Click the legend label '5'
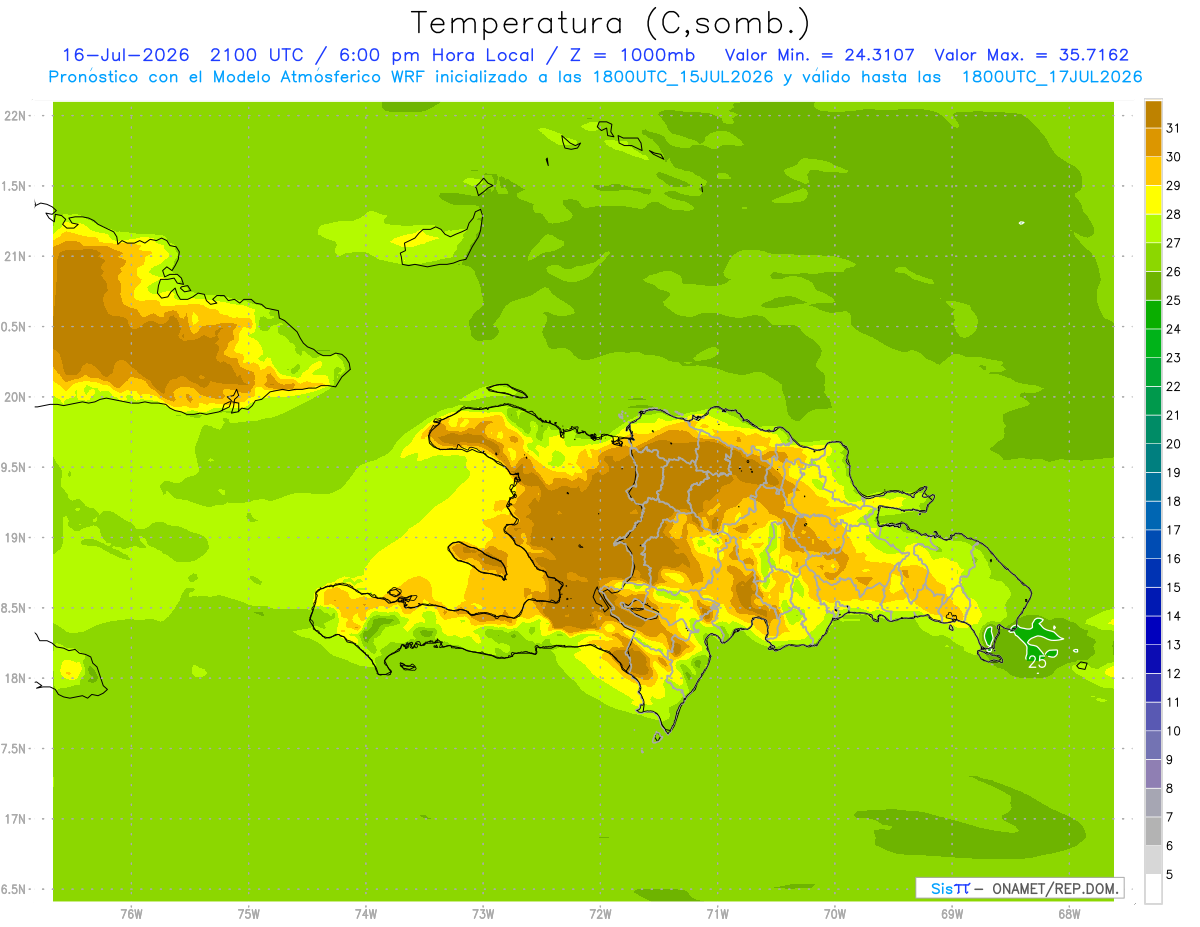The image size is (1200, 927). (x=1170, y=875)
